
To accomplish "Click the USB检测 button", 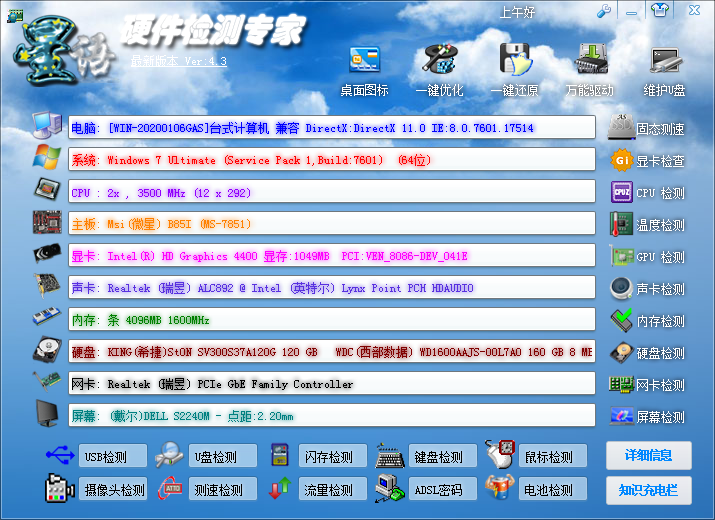I will point(113,456).
